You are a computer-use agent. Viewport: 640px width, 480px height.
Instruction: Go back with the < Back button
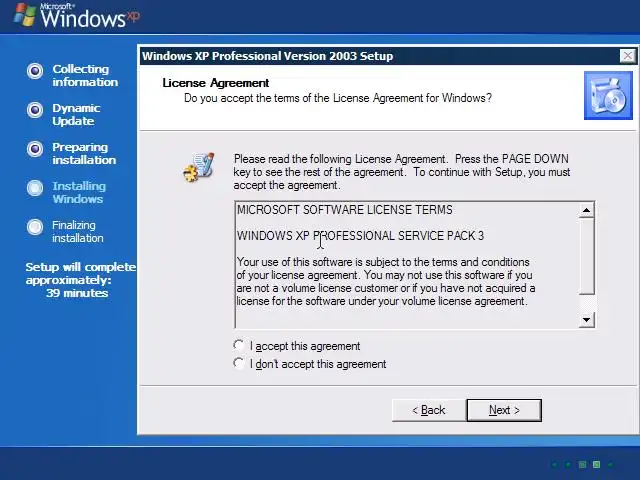[x=429, y=410]
